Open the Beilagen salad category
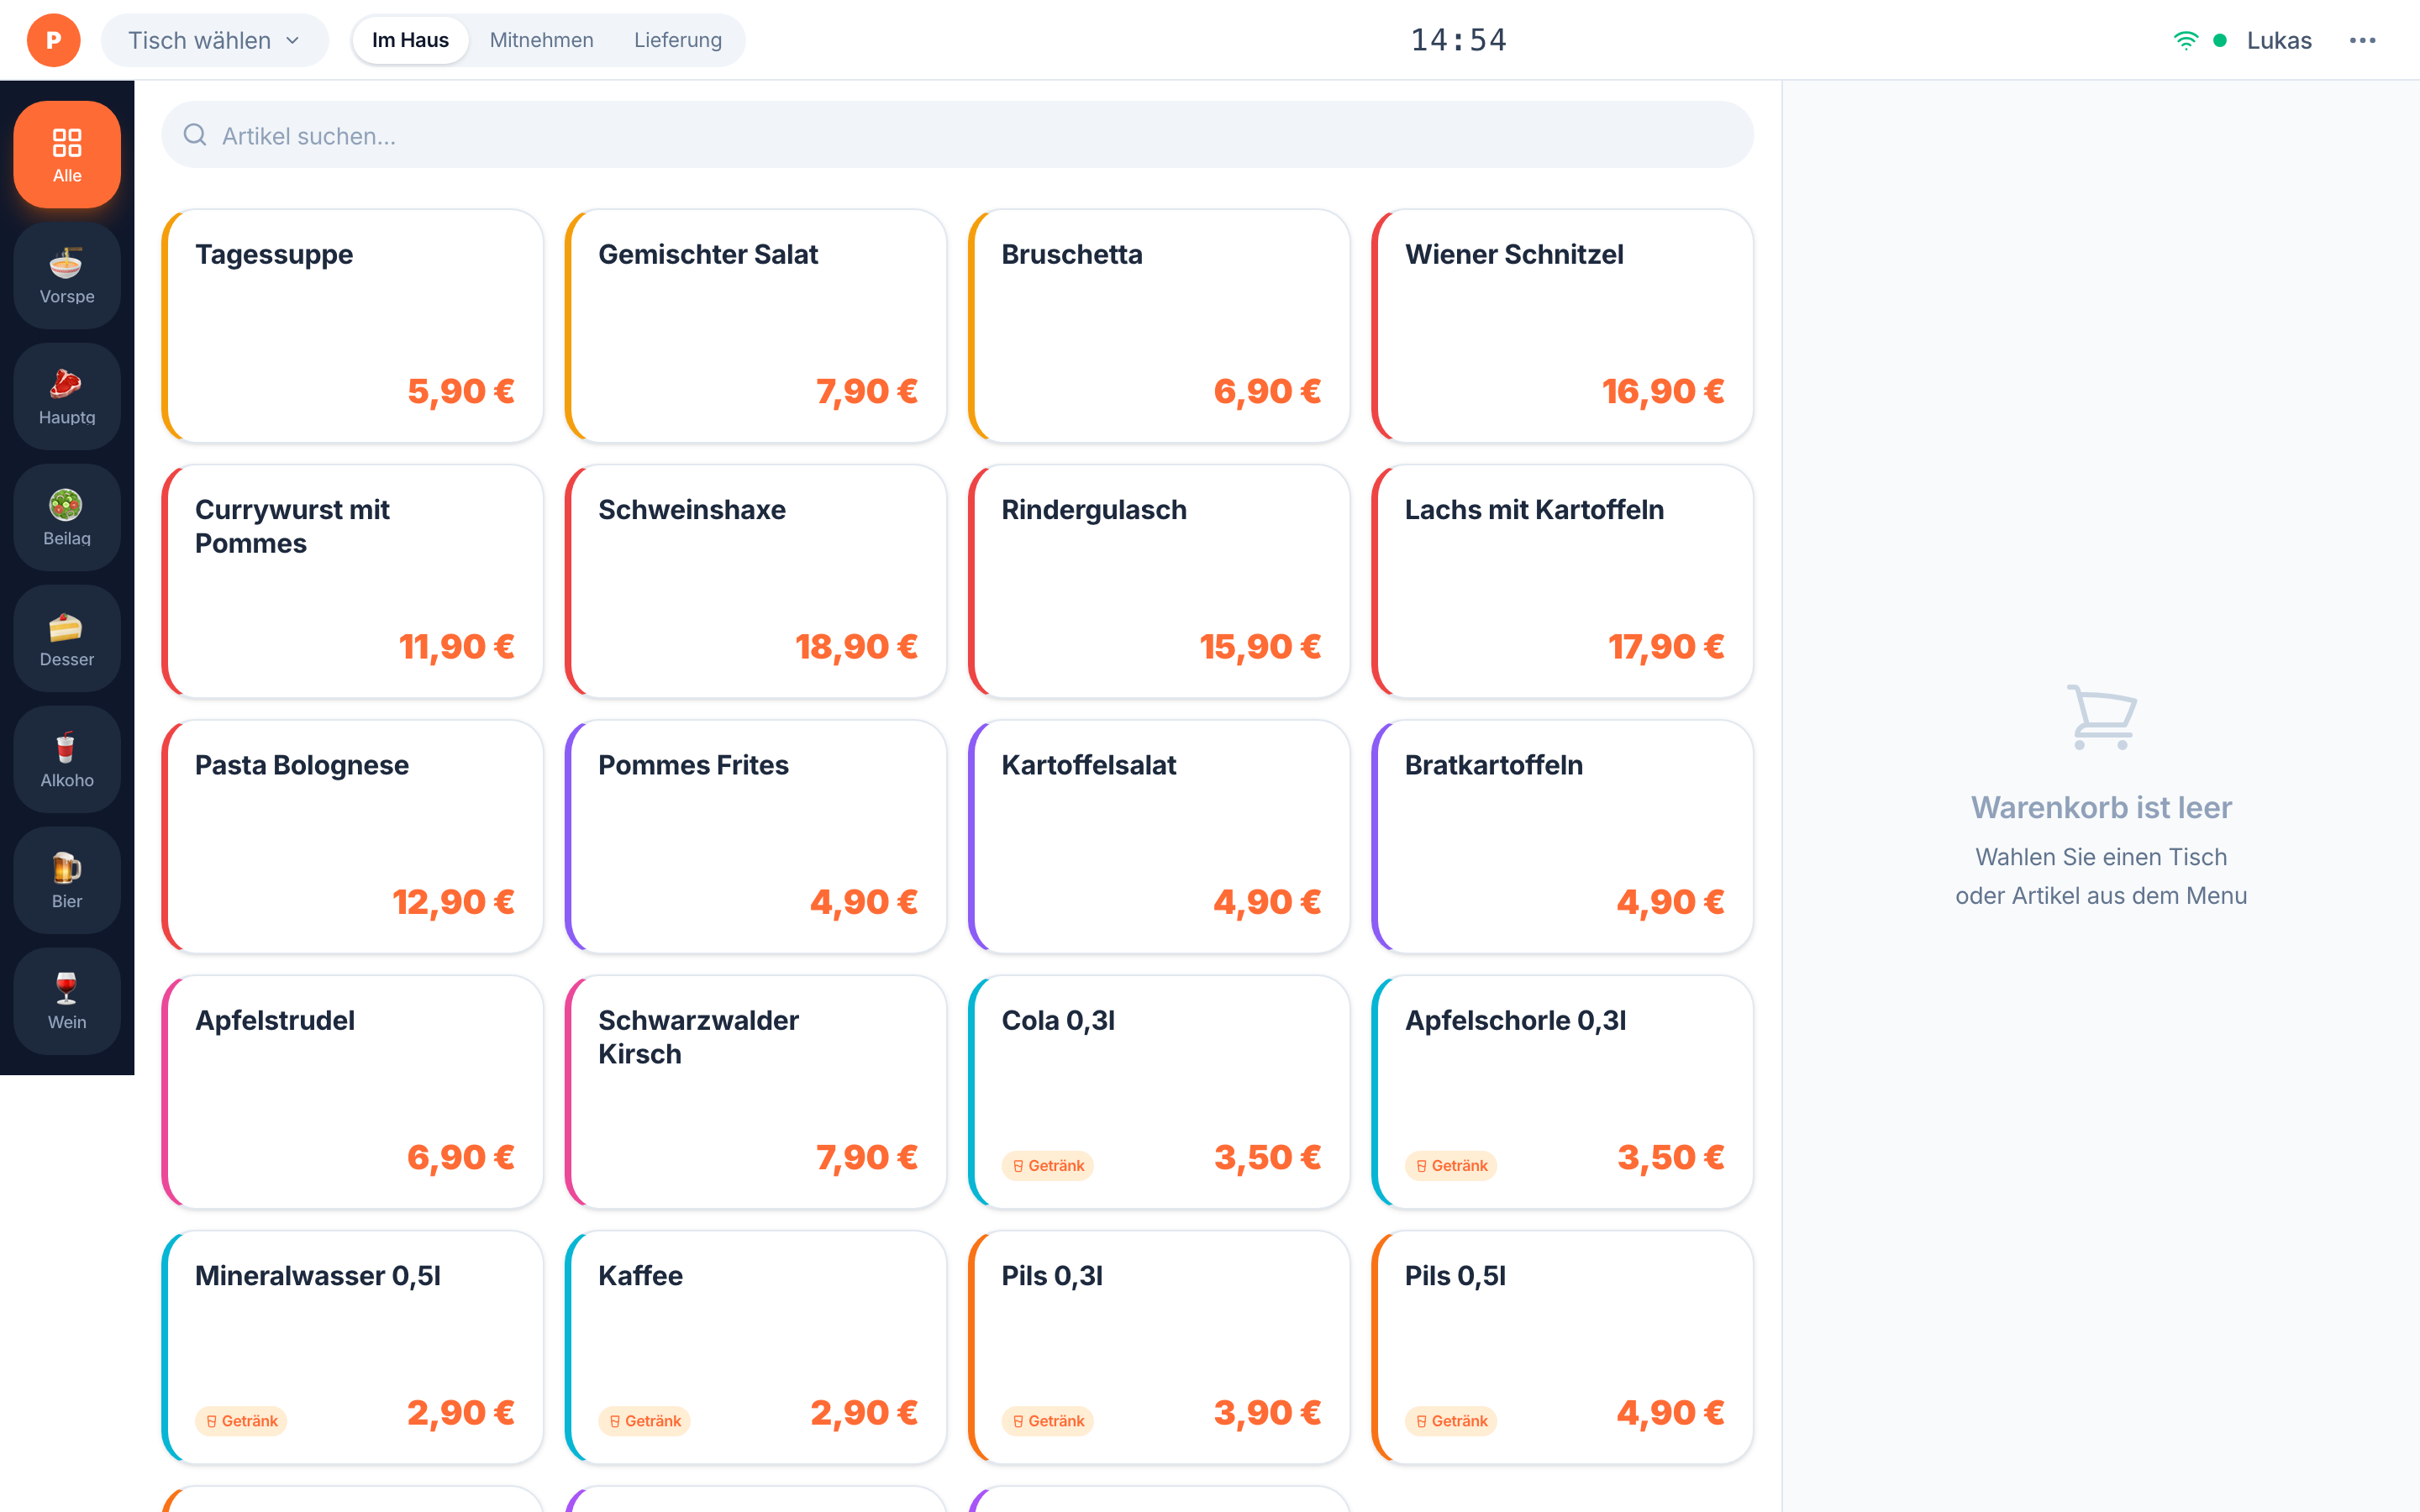The height and width of the screenshot is (1512, 2420). [67, 517]
